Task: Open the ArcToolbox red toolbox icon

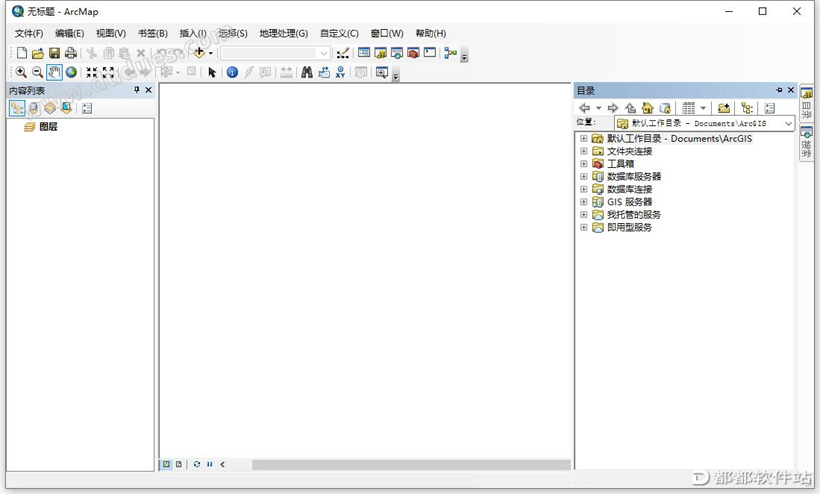Action: click(x=413, y=53)
